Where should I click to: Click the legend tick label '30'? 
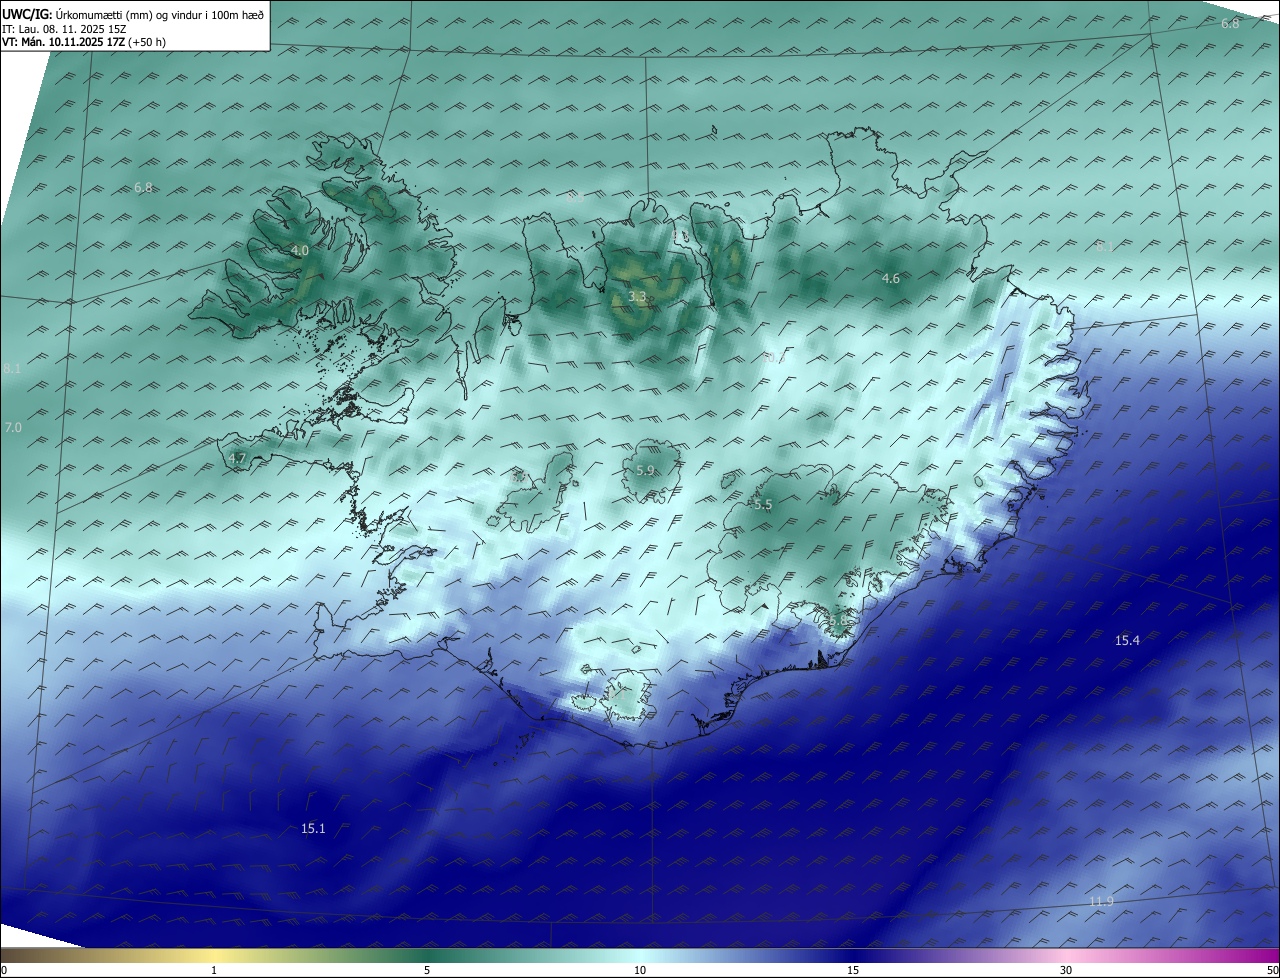(1066, 970)
